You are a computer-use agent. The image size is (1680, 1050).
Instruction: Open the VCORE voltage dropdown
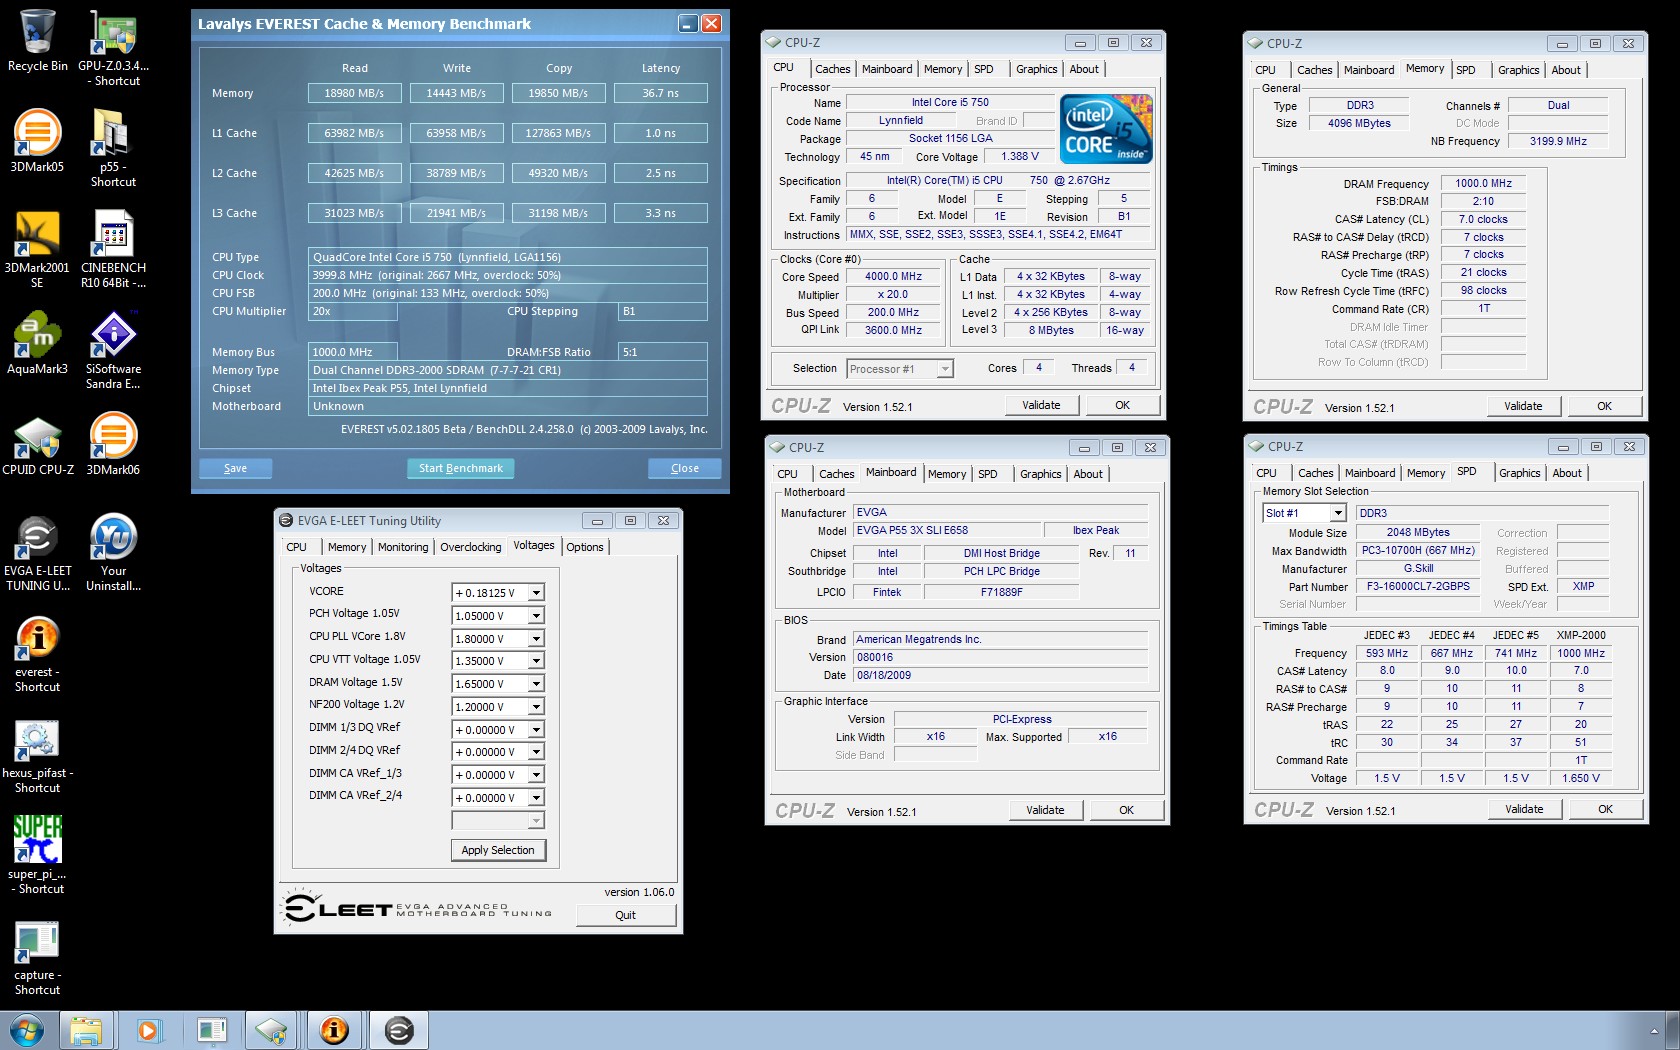click(x=536, y=593)
